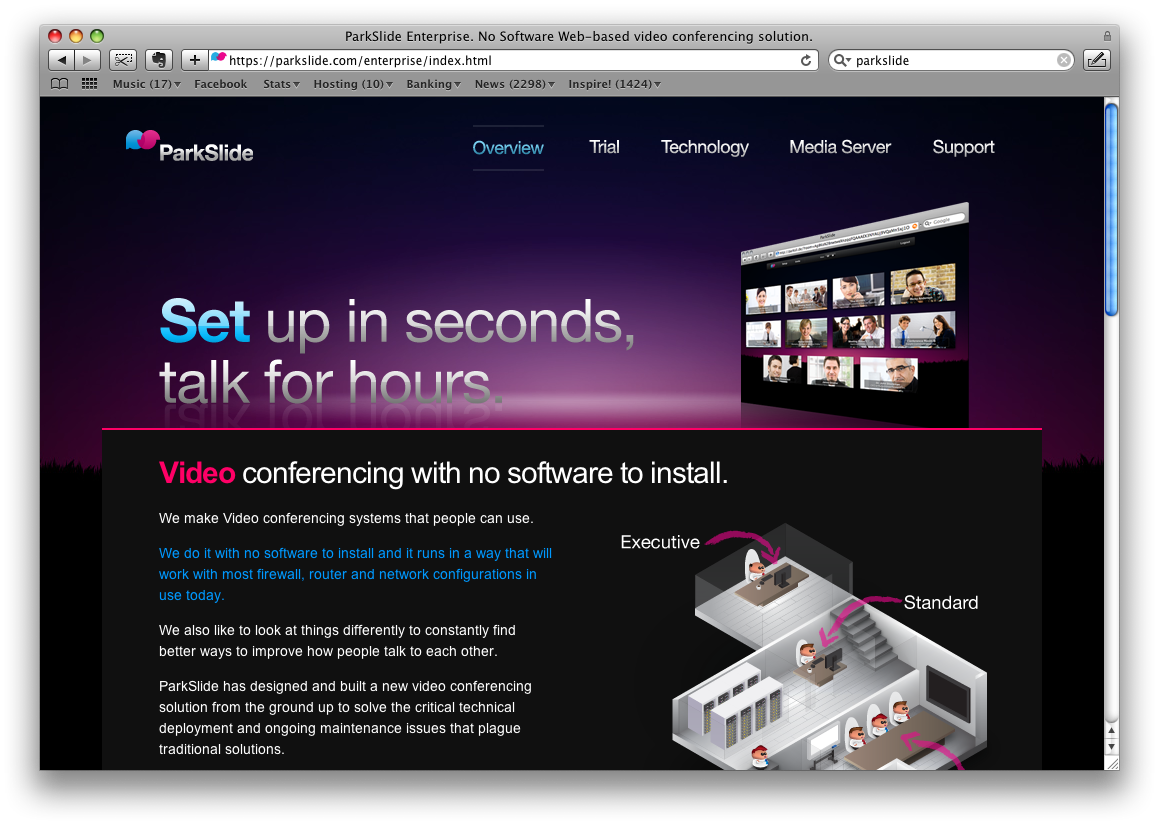Click the 'Standard' diagram label
This screenshot has width=1159, height=825.
coord(940,602)
